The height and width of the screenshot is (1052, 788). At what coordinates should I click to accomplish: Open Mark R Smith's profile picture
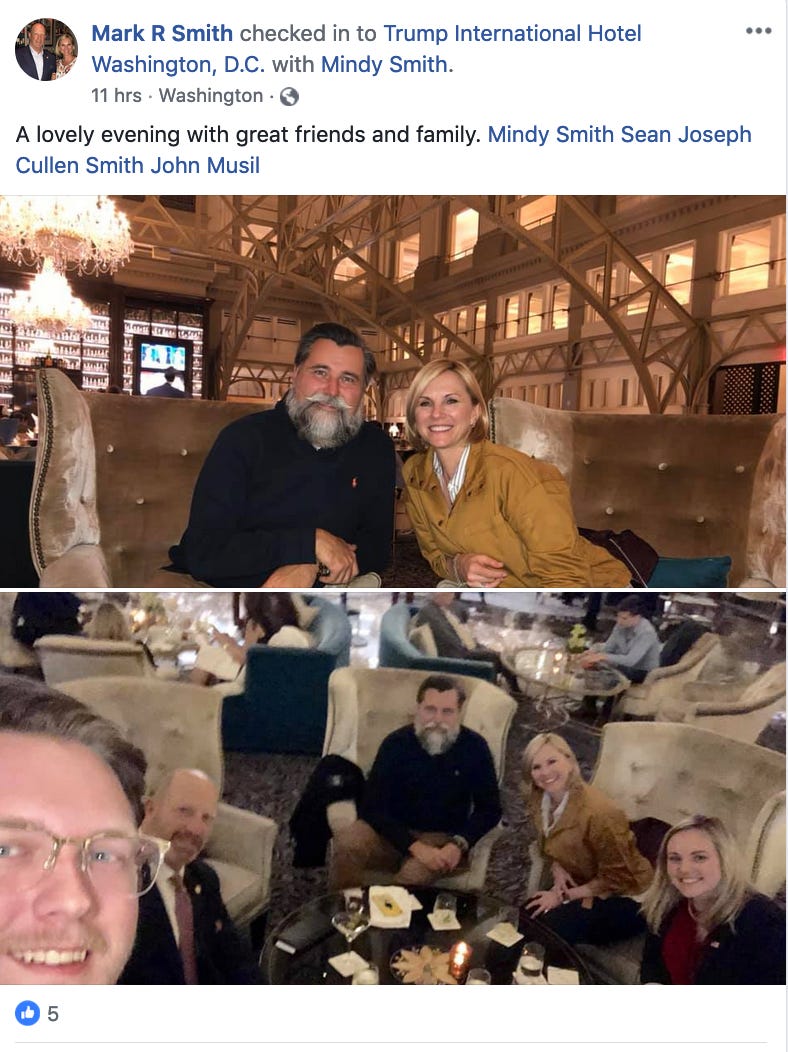click(x=46, y=50)
